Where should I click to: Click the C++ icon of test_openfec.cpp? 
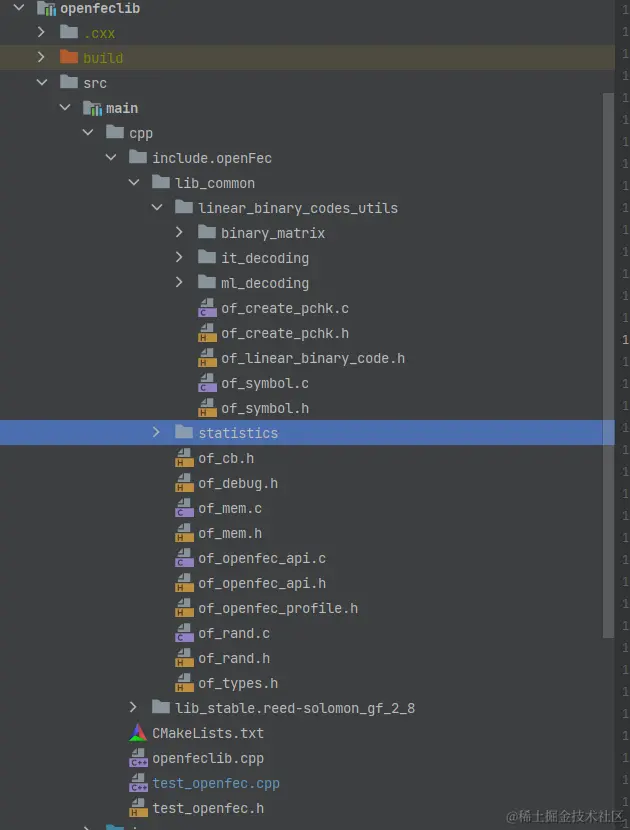pos(139,782)
